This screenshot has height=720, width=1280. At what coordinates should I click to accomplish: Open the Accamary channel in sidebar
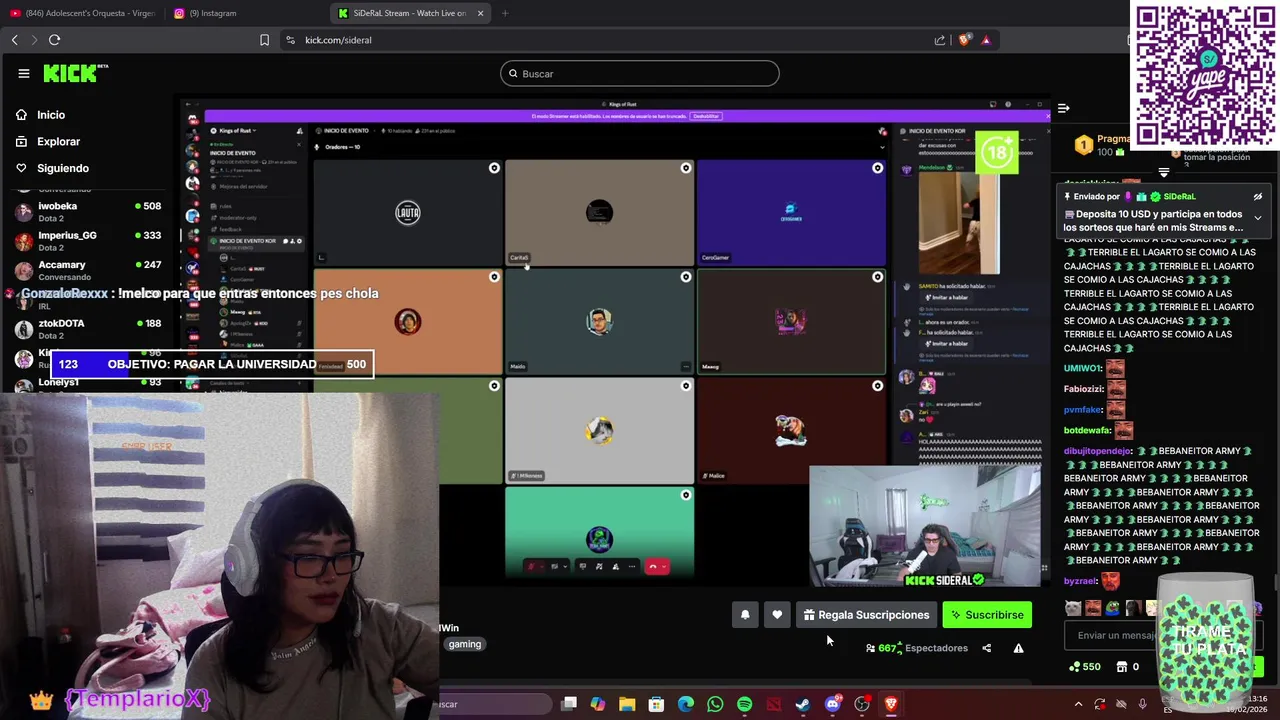pos(88,270)
